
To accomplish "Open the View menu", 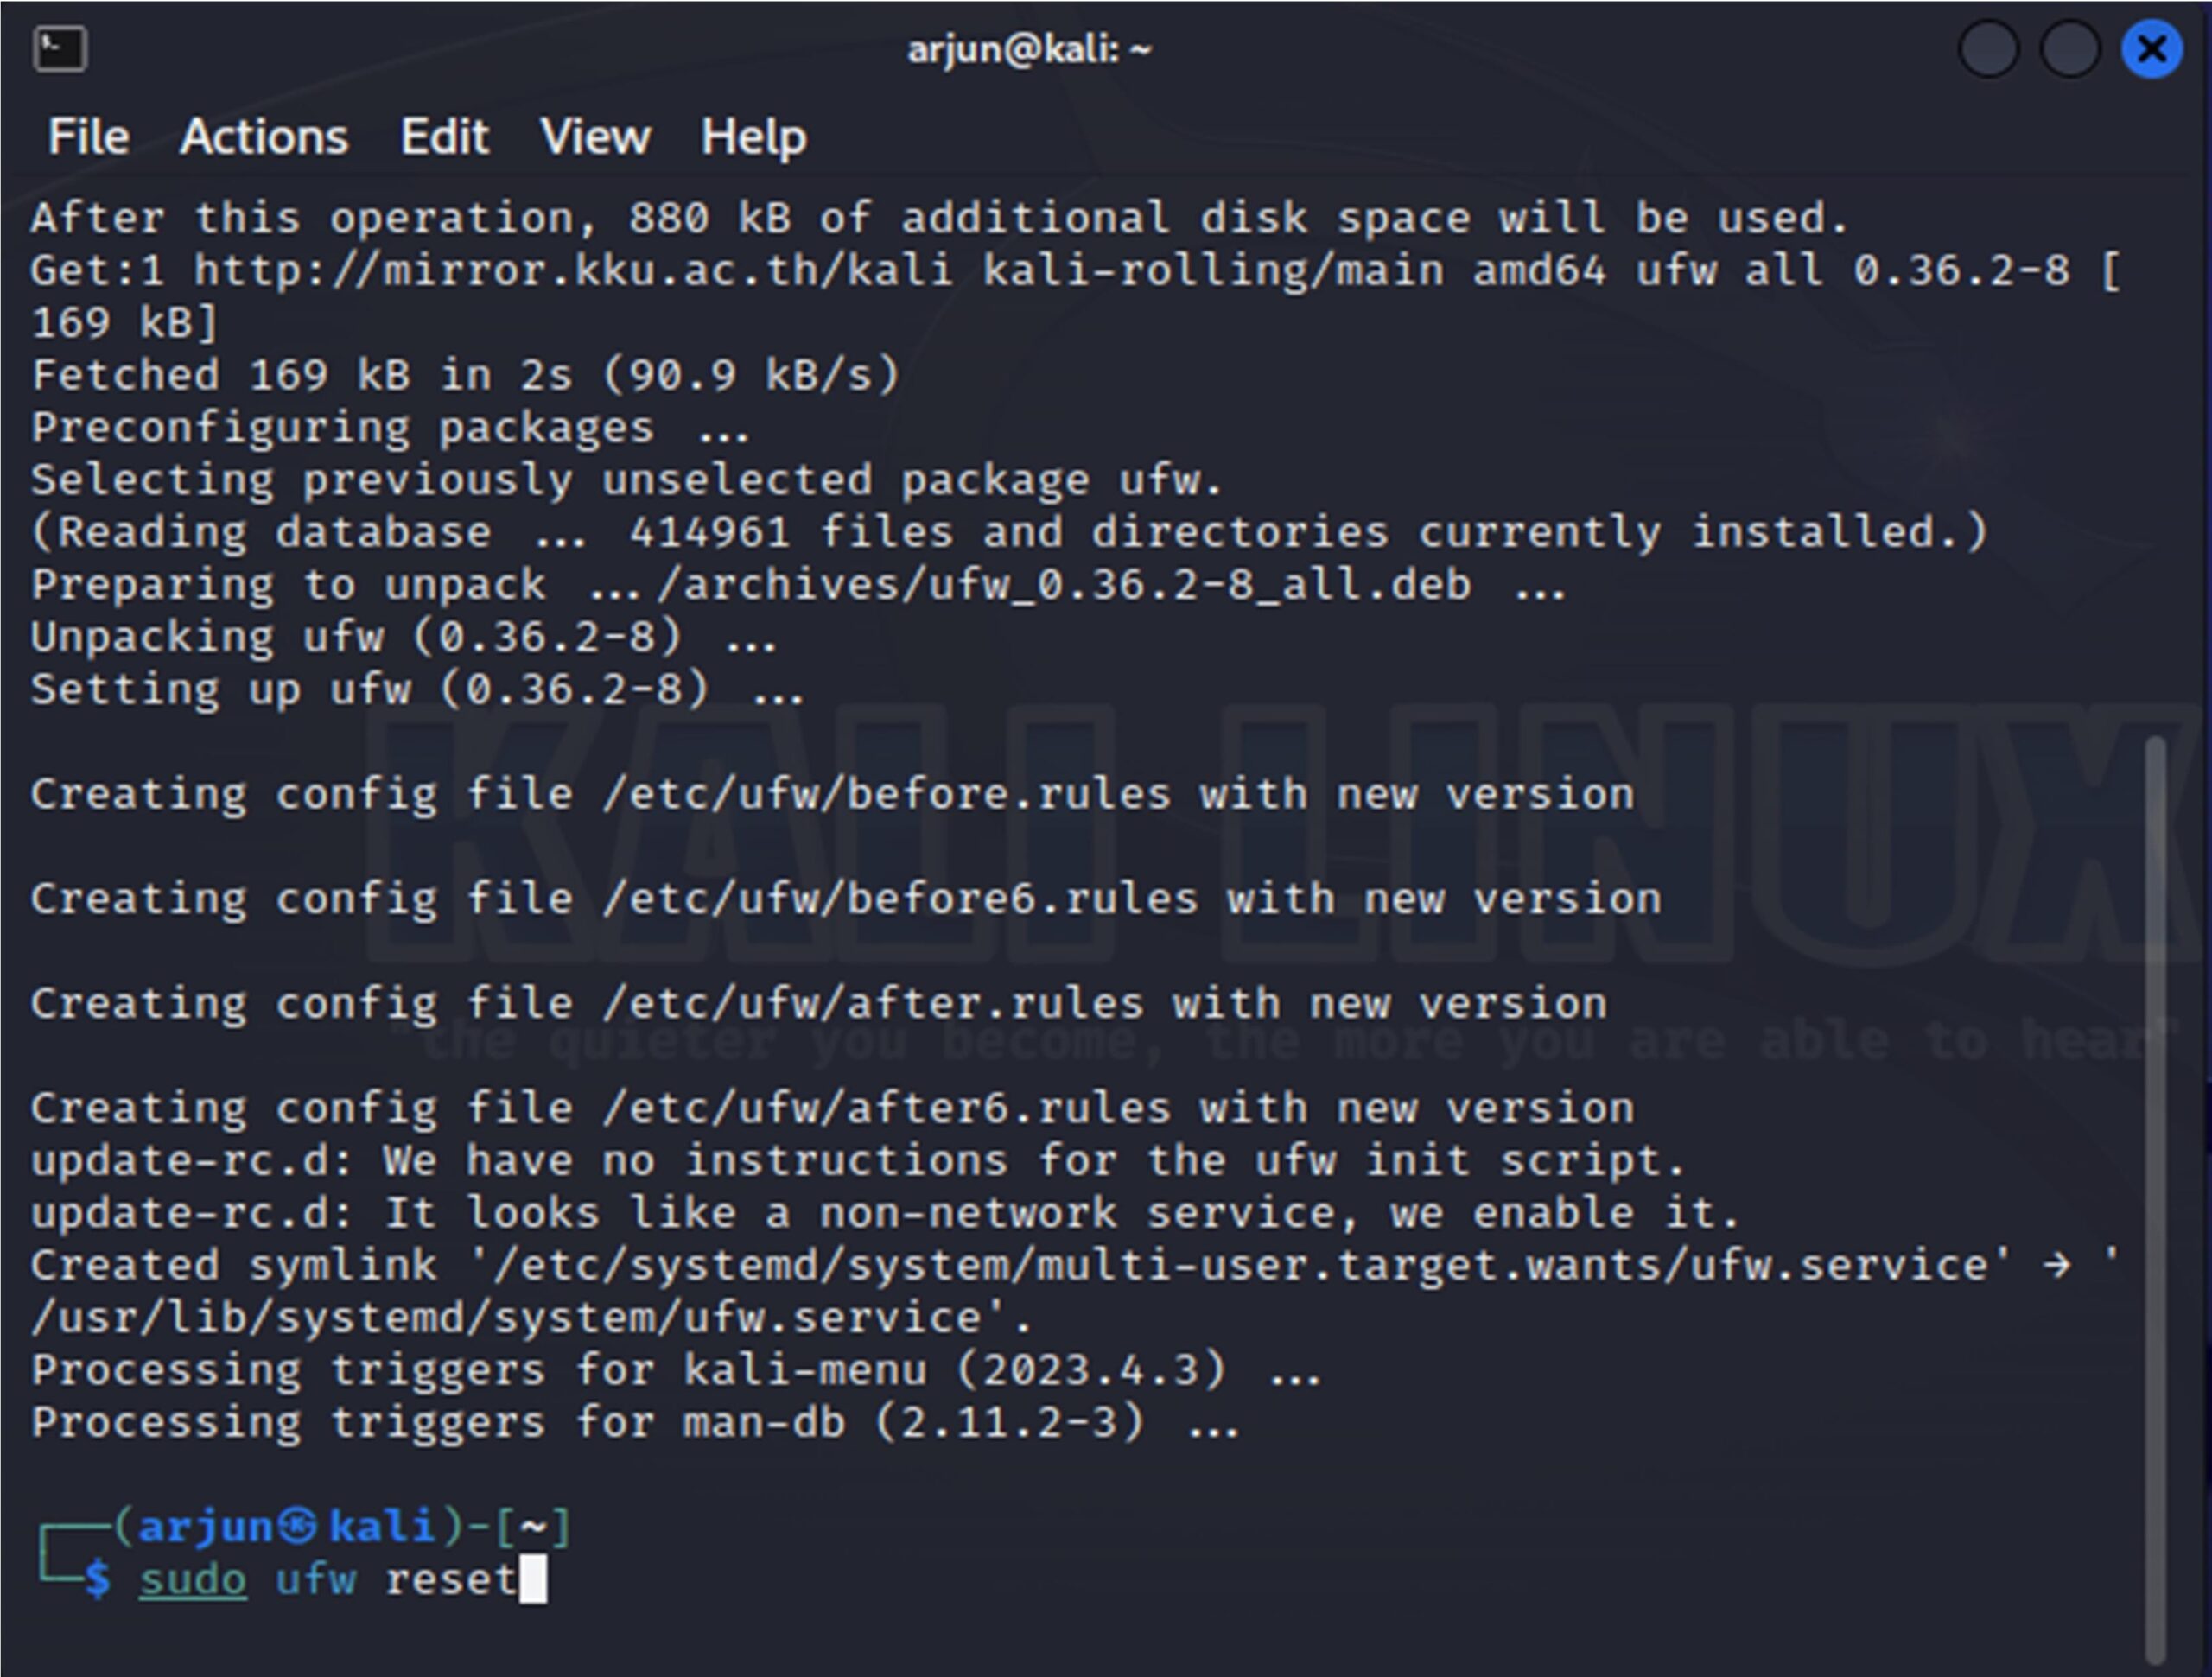I will click(x=595, y=136).
